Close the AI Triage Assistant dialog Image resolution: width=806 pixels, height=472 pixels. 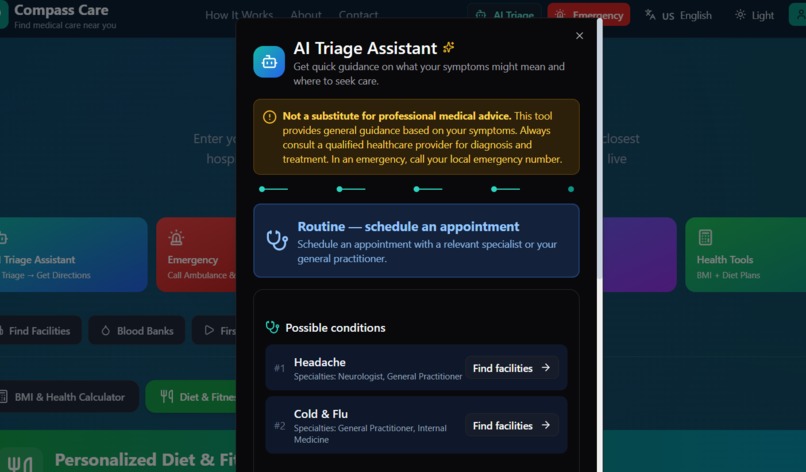tap(579, 35)
